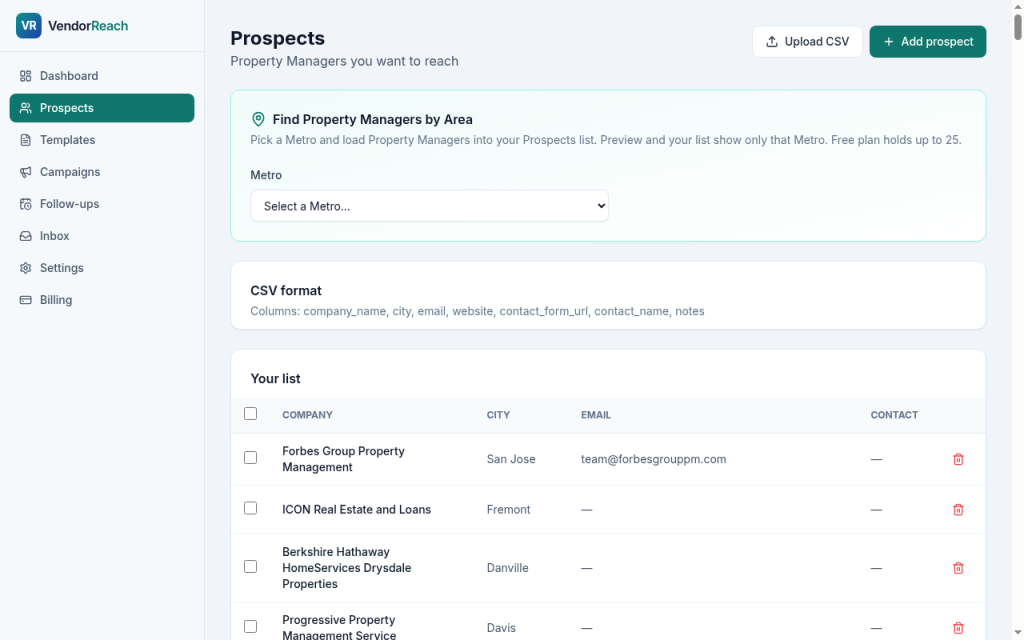Click the map pin icon by Find Property Managers
Screen dimensions: 1024x640
tap(258, 119)
